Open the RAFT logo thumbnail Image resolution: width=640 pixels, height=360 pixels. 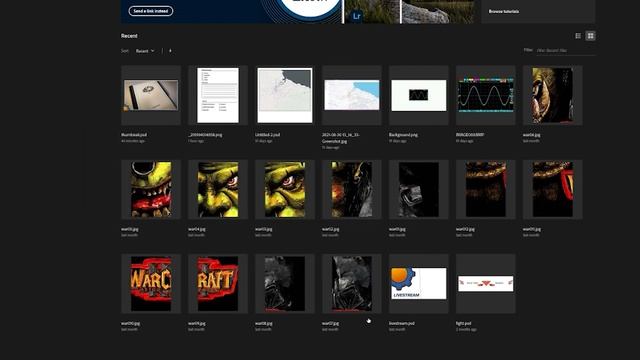click(x=218, y=284)
